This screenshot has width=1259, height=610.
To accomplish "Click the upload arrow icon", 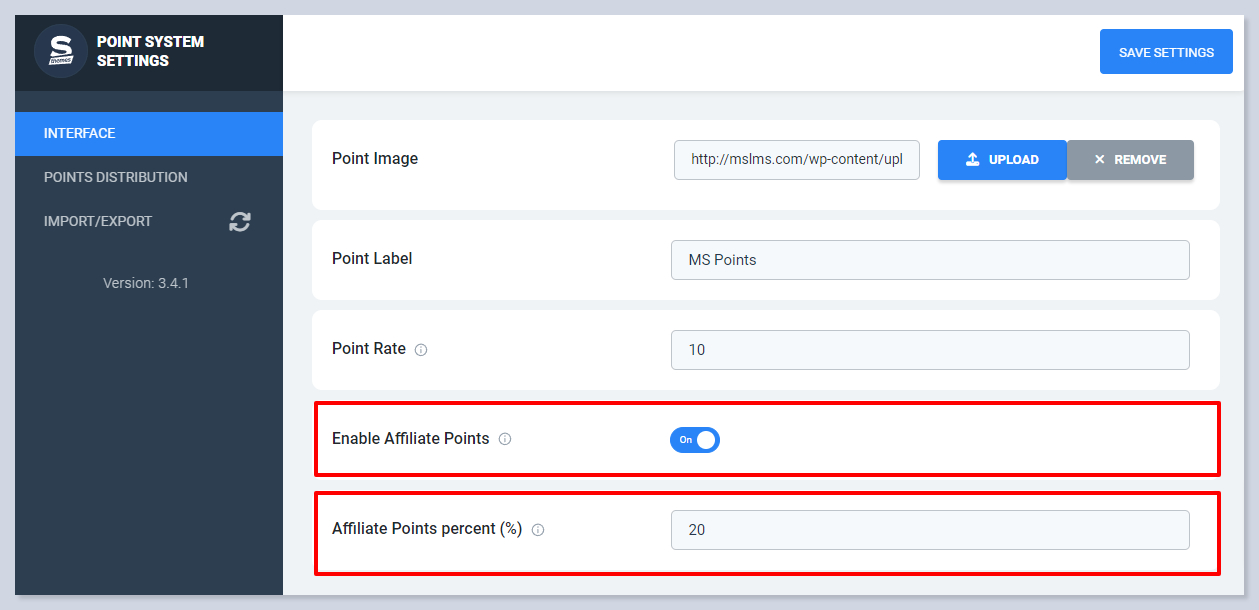I will [x=972, y=160].
